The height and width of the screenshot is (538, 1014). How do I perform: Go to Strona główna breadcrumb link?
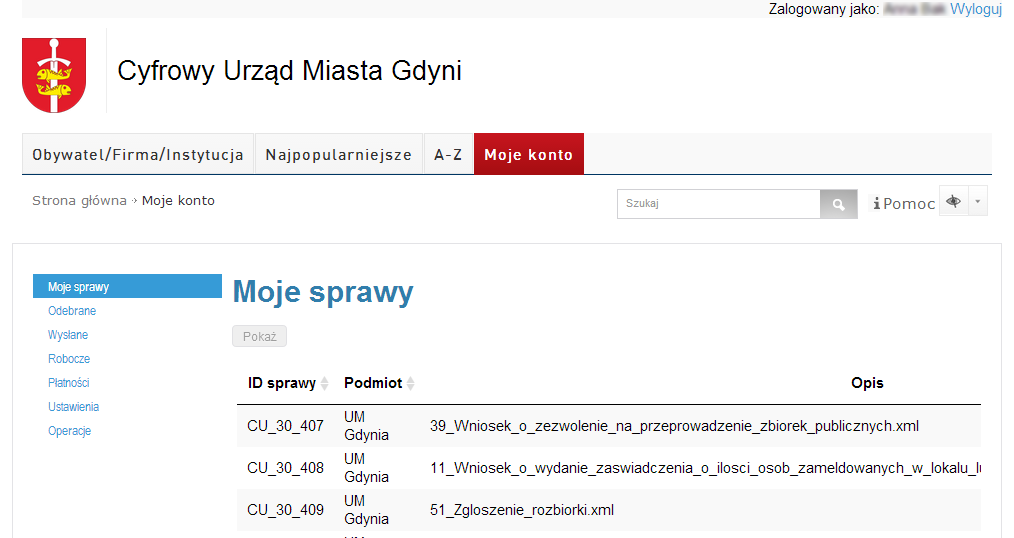point(79,201)
